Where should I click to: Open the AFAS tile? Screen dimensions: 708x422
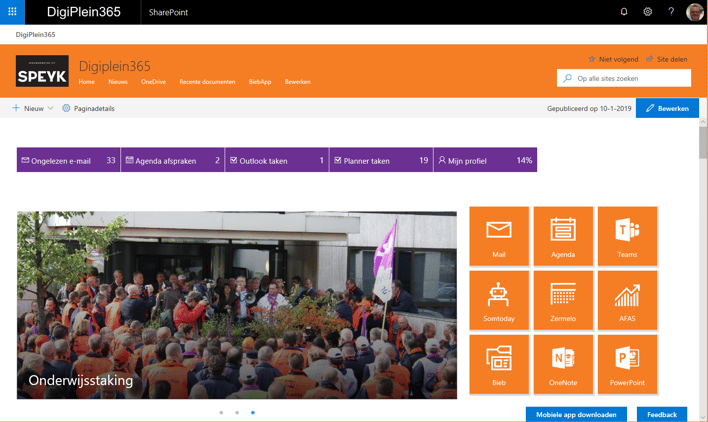coord(627,300)
